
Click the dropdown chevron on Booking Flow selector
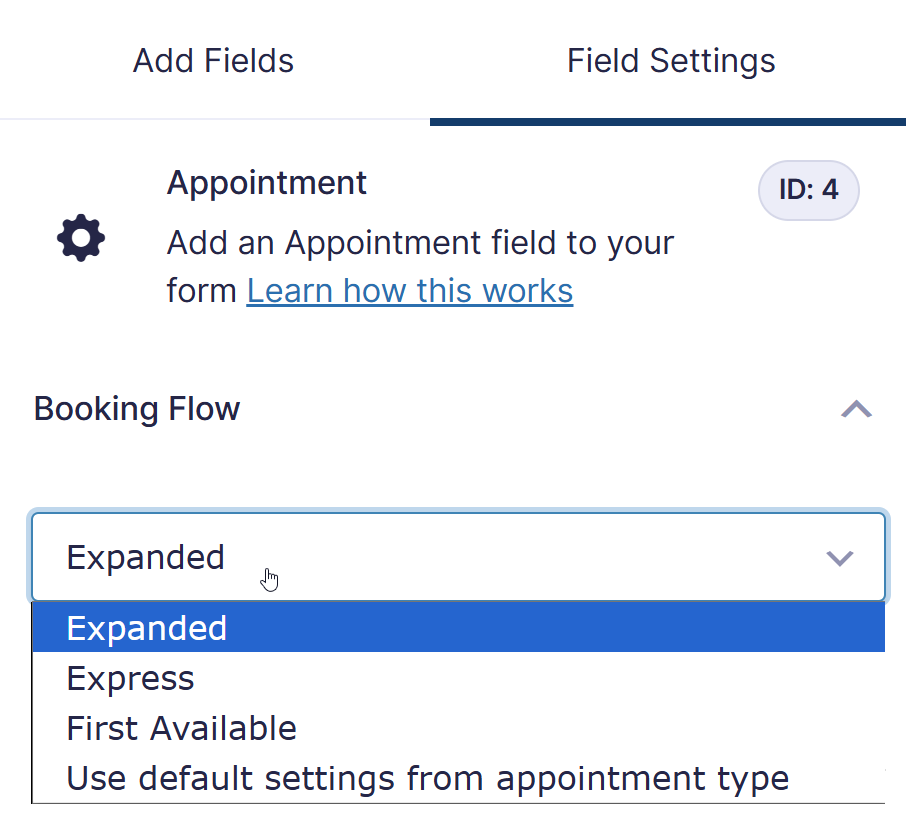pos(839,557)
